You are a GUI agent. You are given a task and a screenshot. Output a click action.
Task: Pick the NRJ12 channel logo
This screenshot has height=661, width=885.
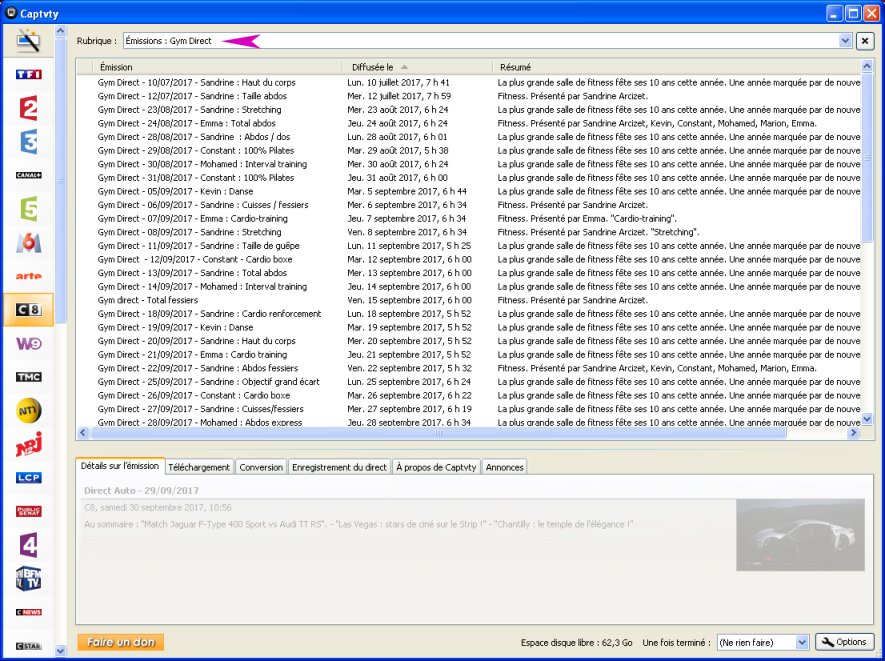coord(28,445)
